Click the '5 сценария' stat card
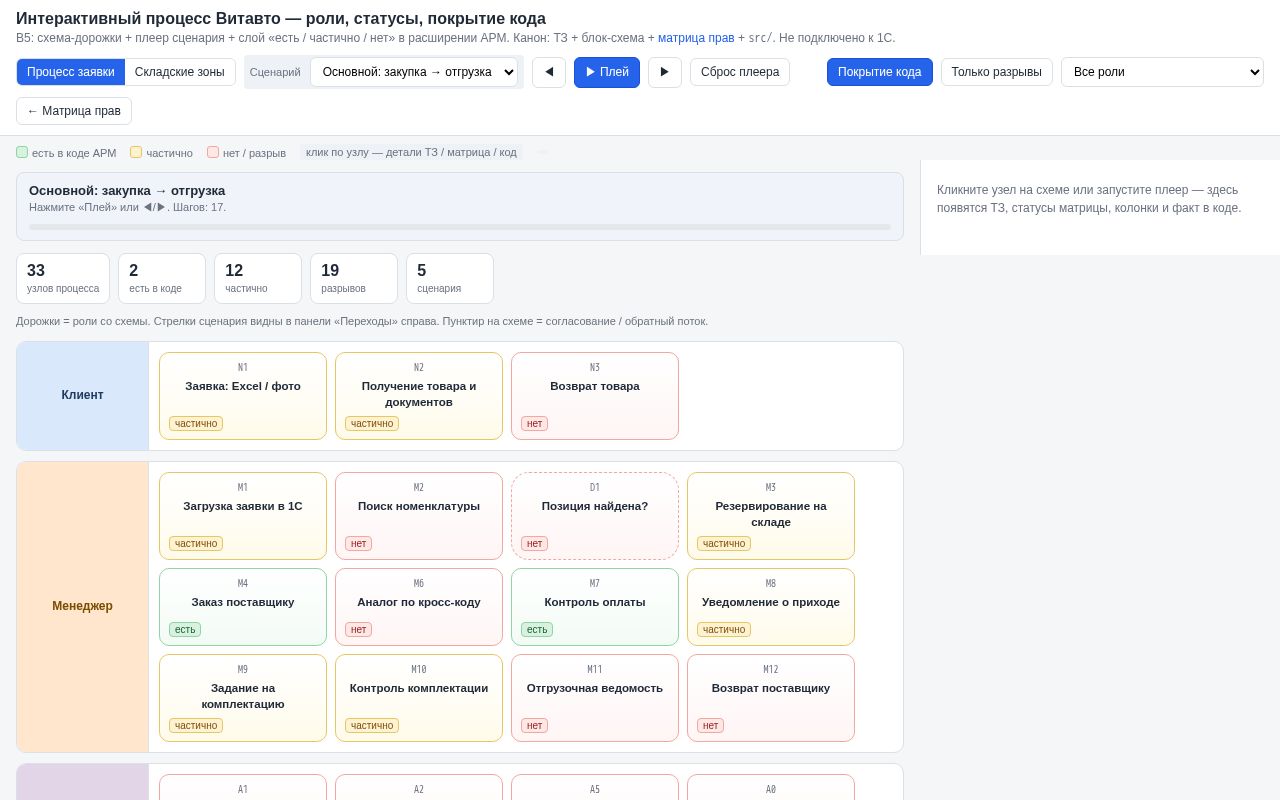1280x800 pixels. click(x=450, y=278)
